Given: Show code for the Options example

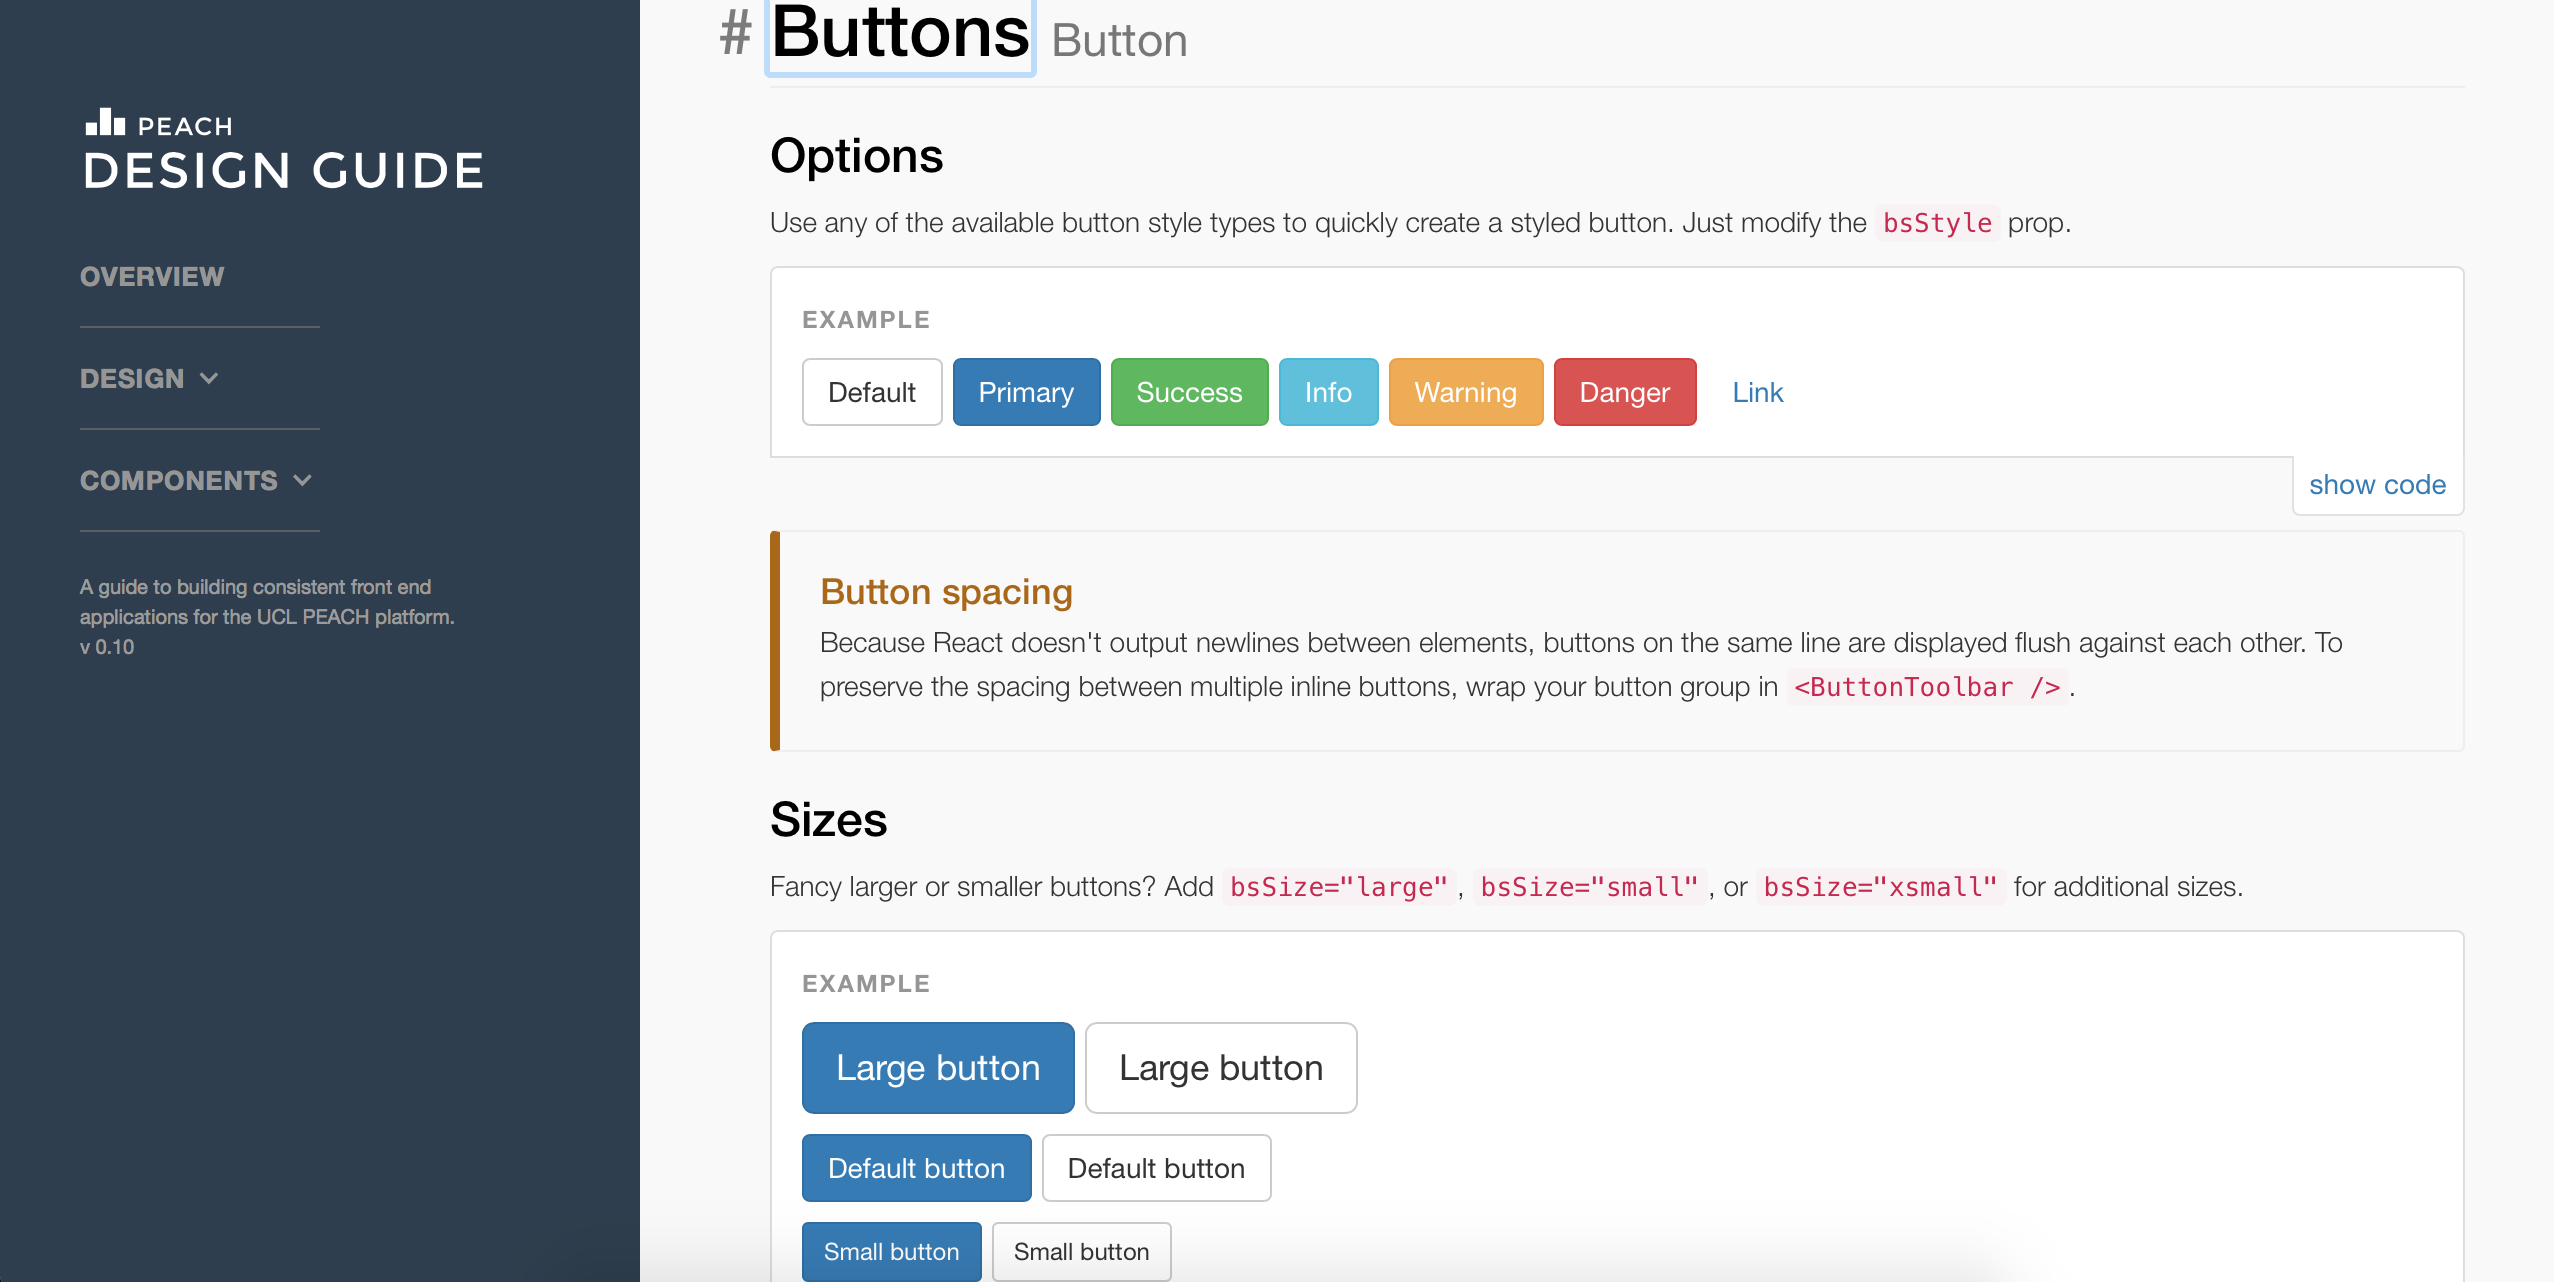Looking at the screenshot, I should (2378, 485).
